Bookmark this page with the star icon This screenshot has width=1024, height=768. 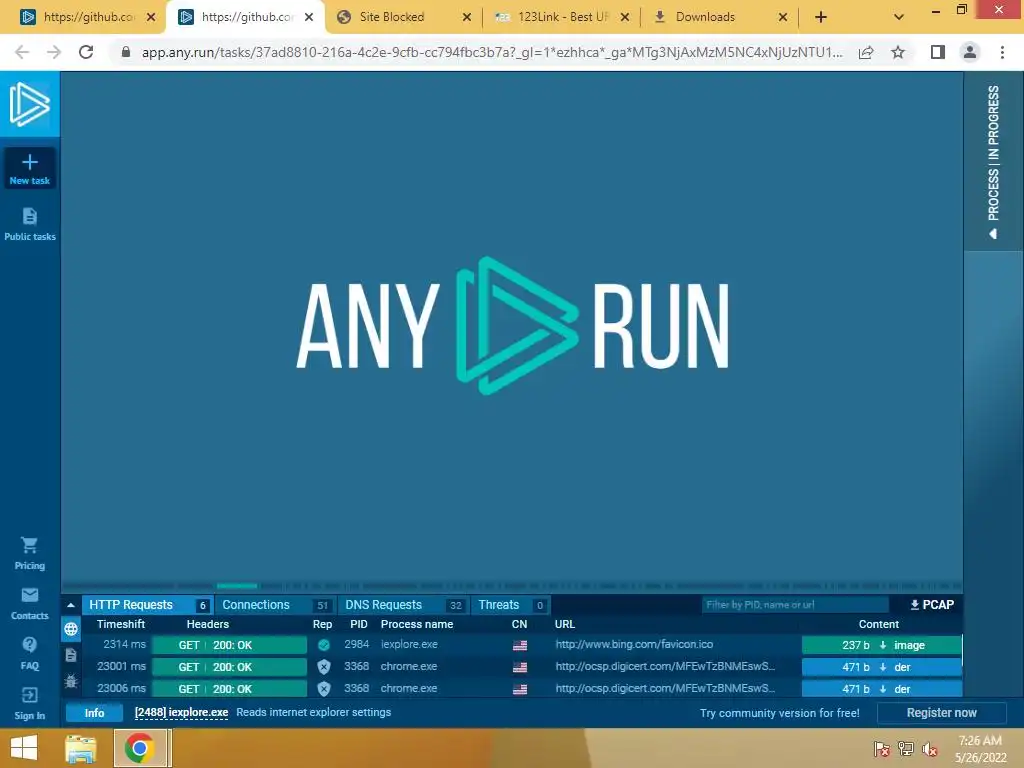[x=898, y=52]
